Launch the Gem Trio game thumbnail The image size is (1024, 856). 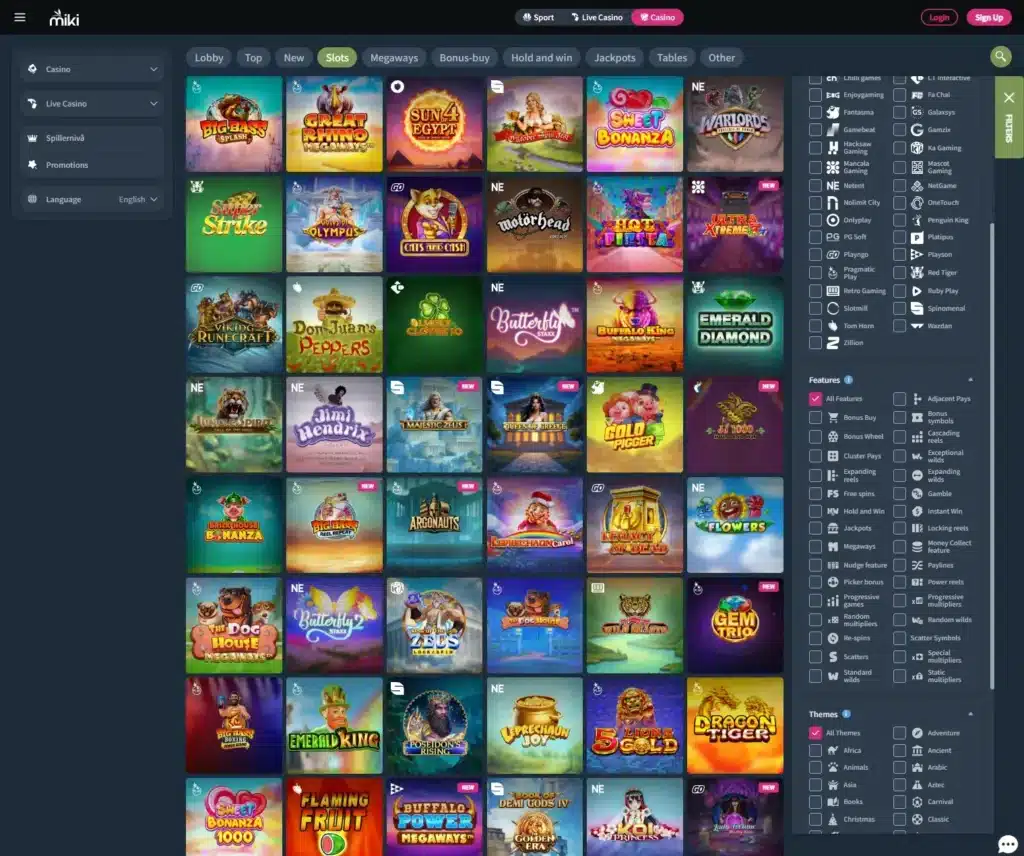point(735,625)
